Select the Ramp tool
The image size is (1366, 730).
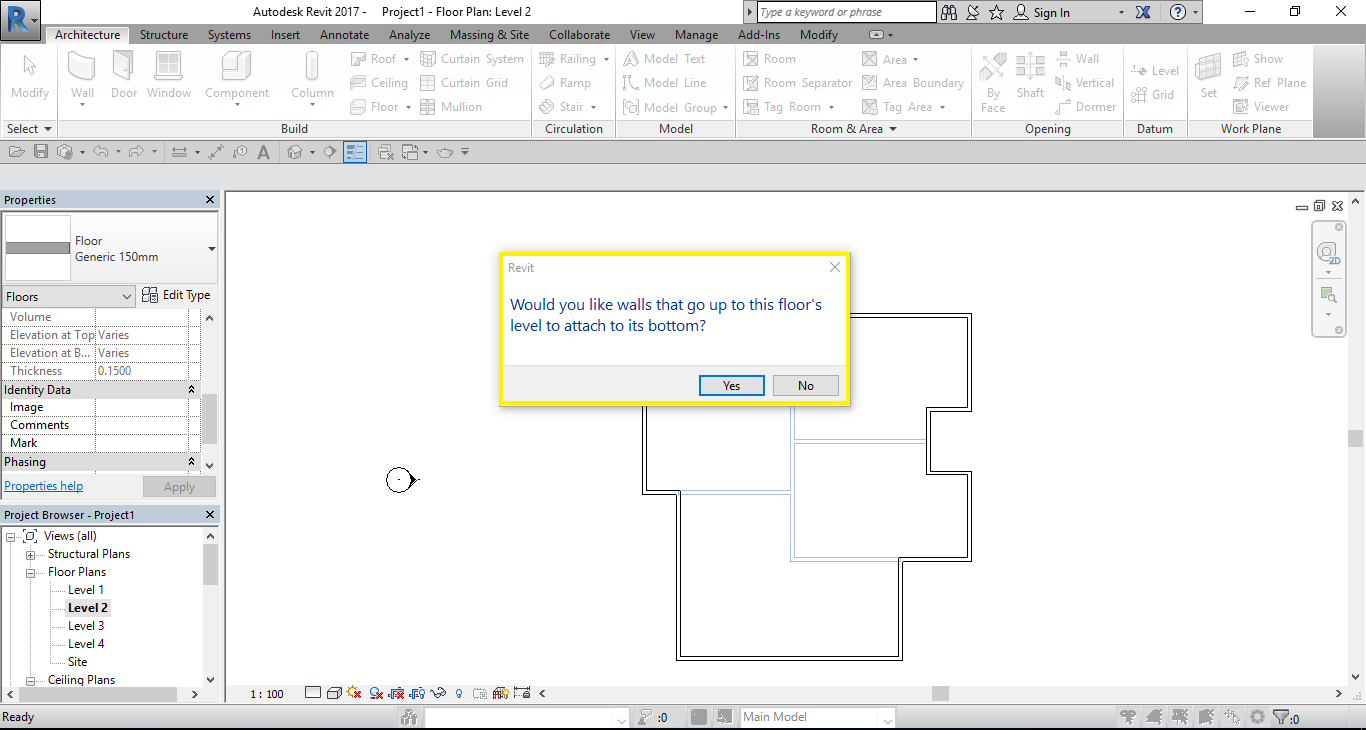click(x=565, y=83)
